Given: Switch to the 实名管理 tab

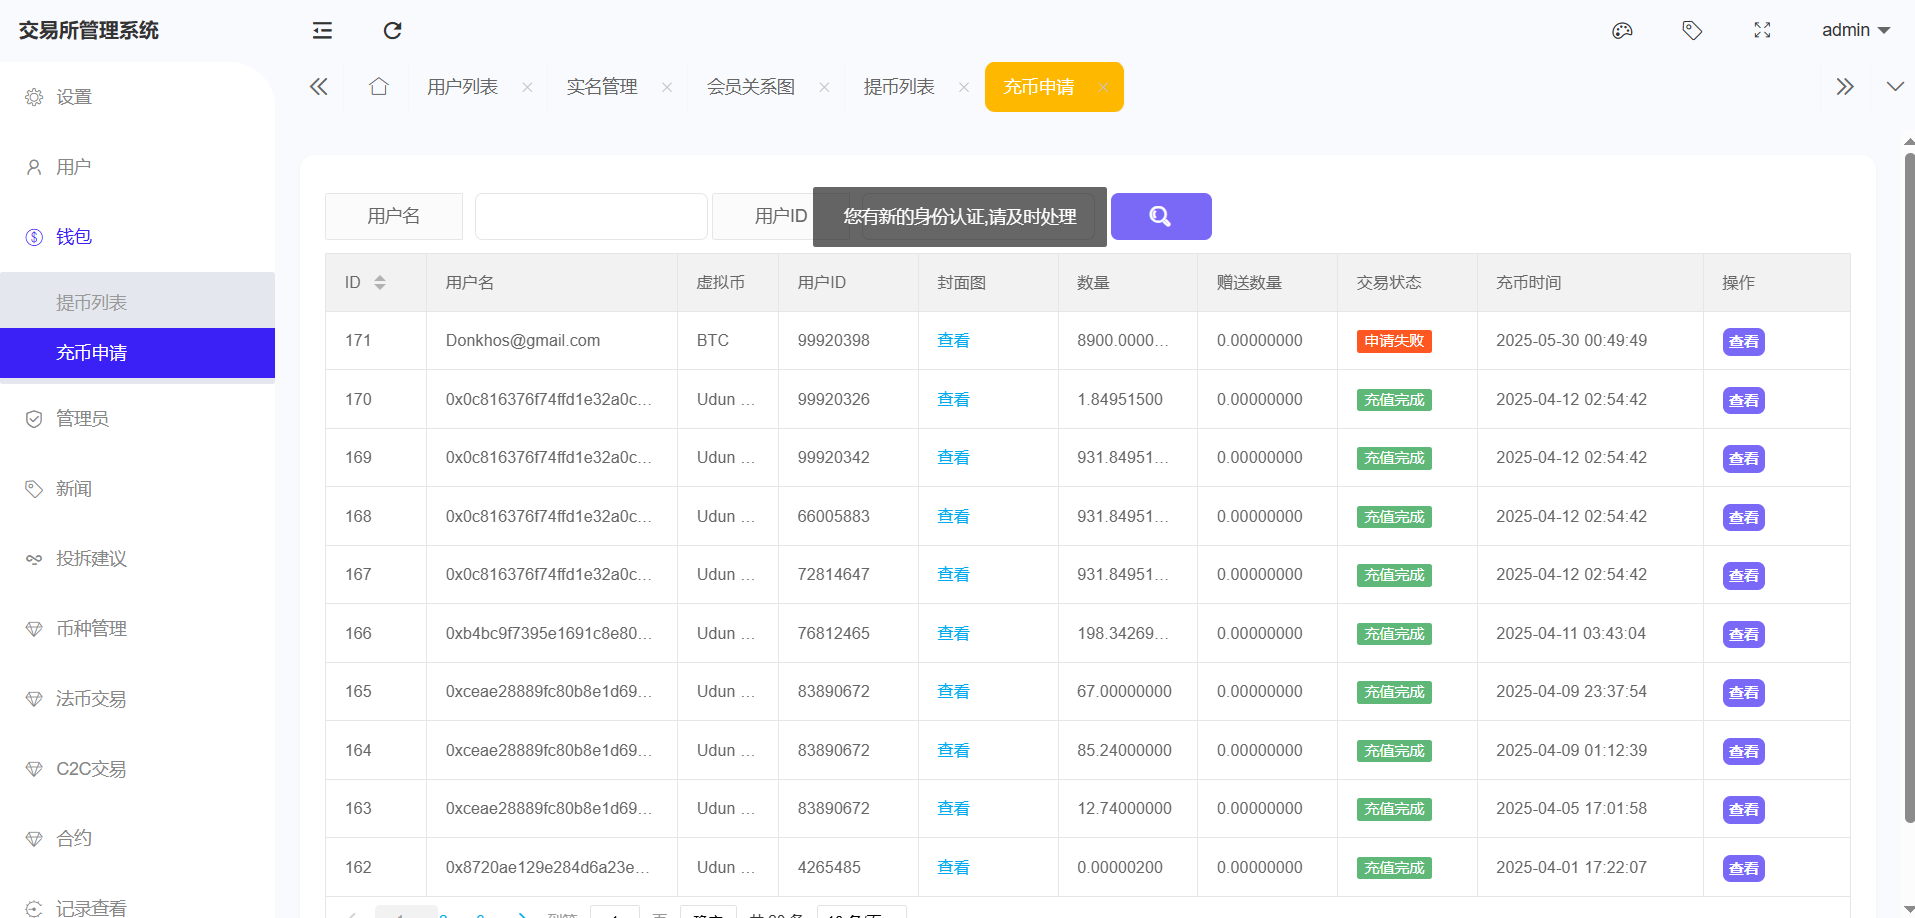Looking at the screenshot, I should point(601,87).
